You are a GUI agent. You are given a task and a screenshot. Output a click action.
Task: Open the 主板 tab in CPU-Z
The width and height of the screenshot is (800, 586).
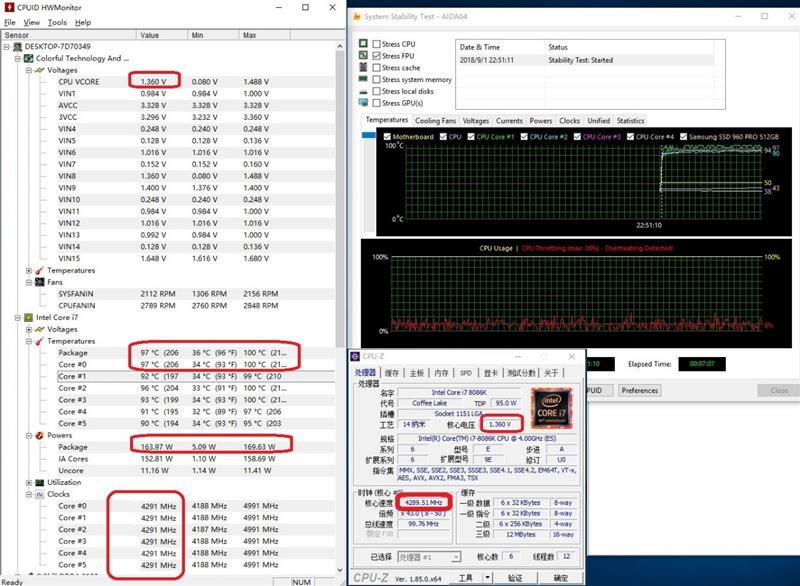click(416, 373)
